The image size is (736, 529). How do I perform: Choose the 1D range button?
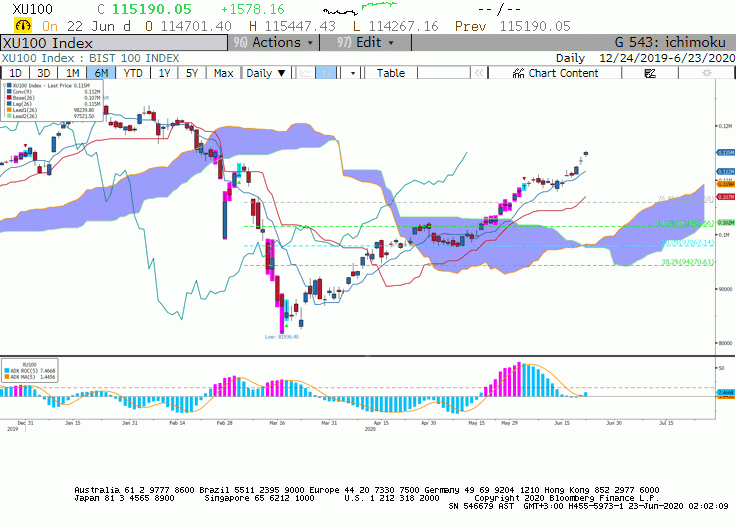(15, 73)
